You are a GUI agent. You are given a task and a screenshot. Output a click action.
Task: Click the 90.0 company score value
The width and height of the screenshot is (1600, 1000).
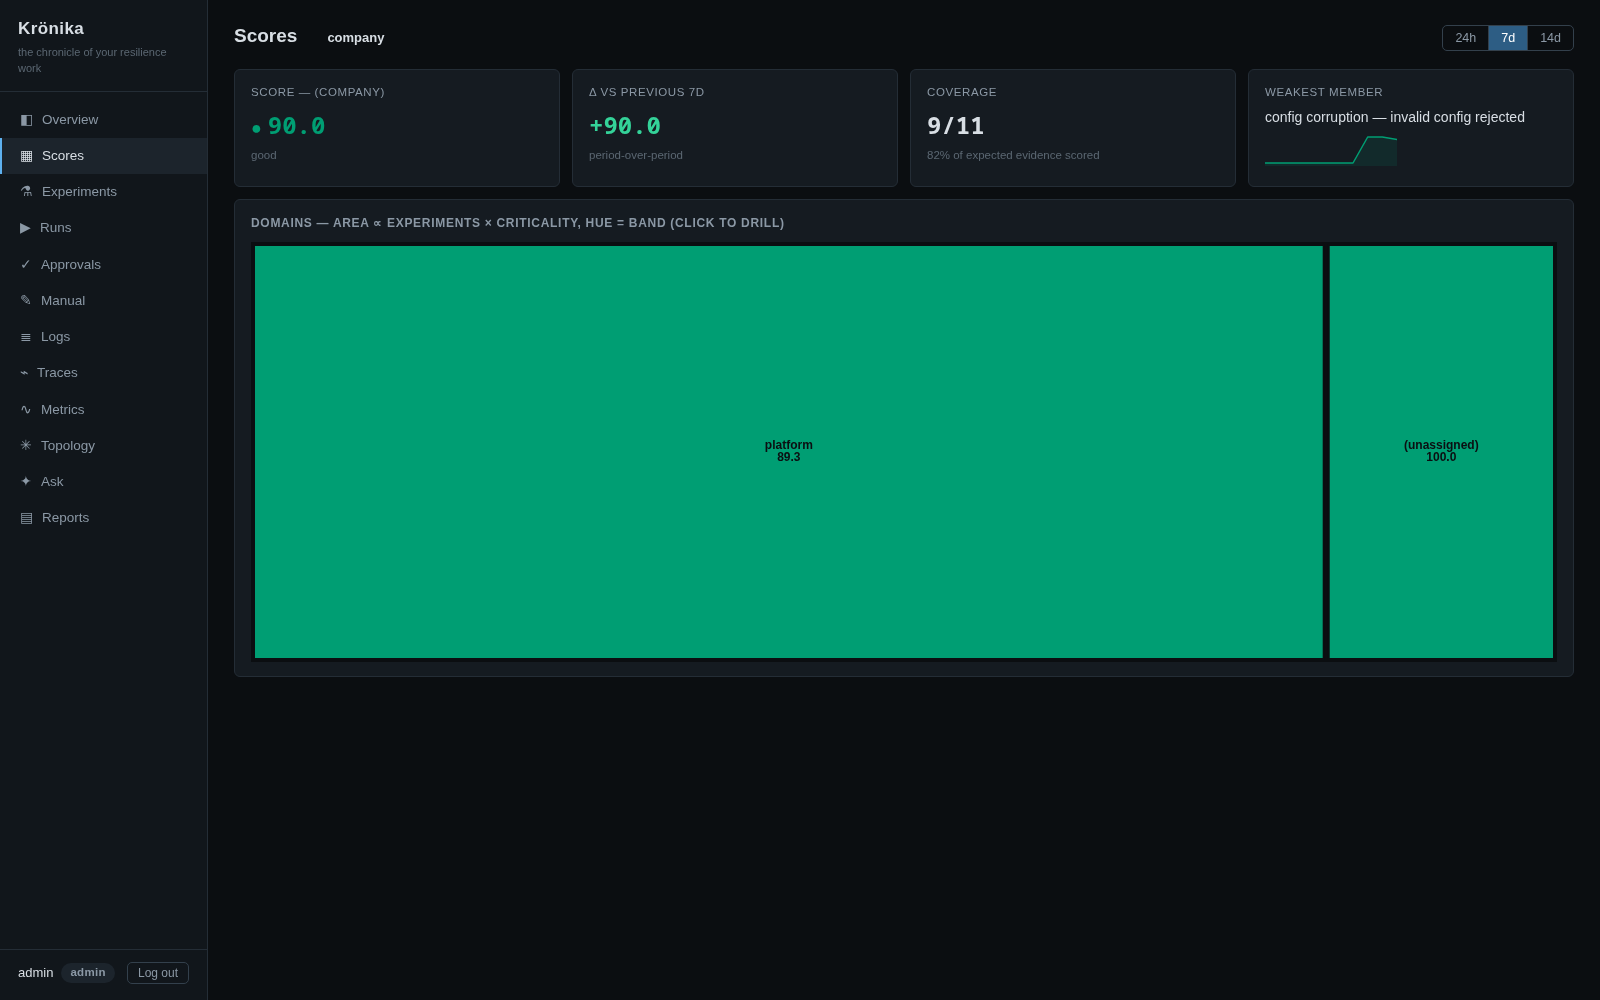tap(296, 127)
